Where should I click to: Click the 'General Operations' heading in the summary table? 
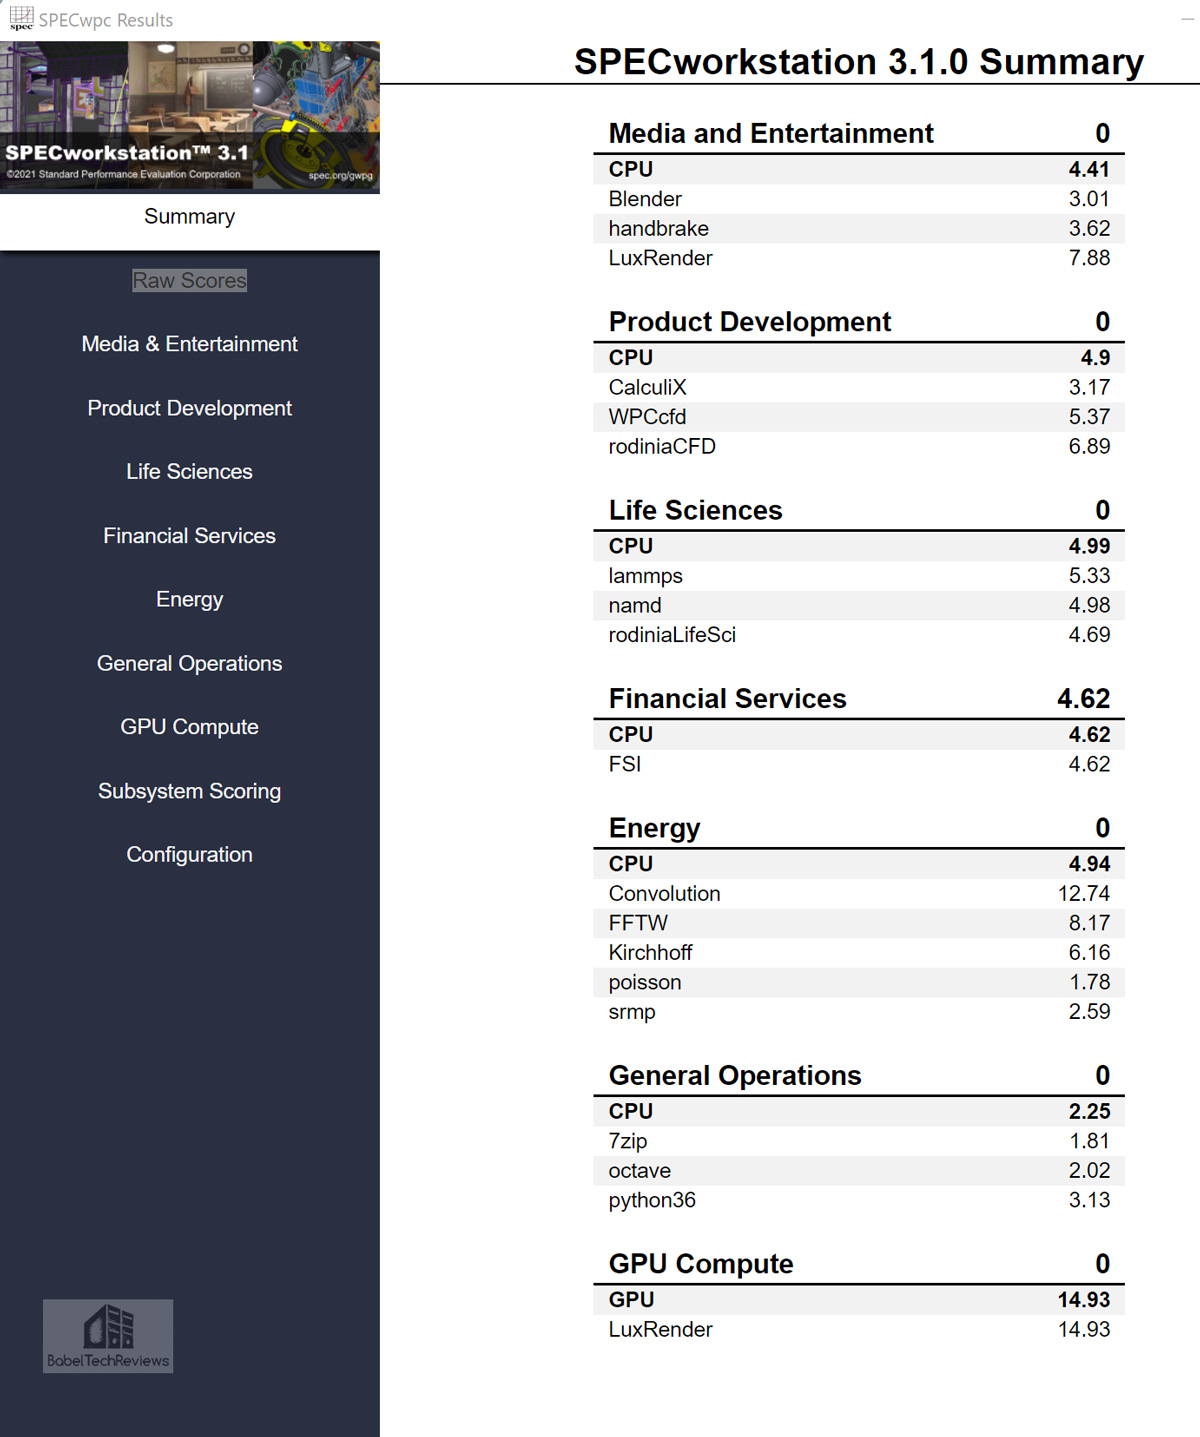(x=735, y=1076)
